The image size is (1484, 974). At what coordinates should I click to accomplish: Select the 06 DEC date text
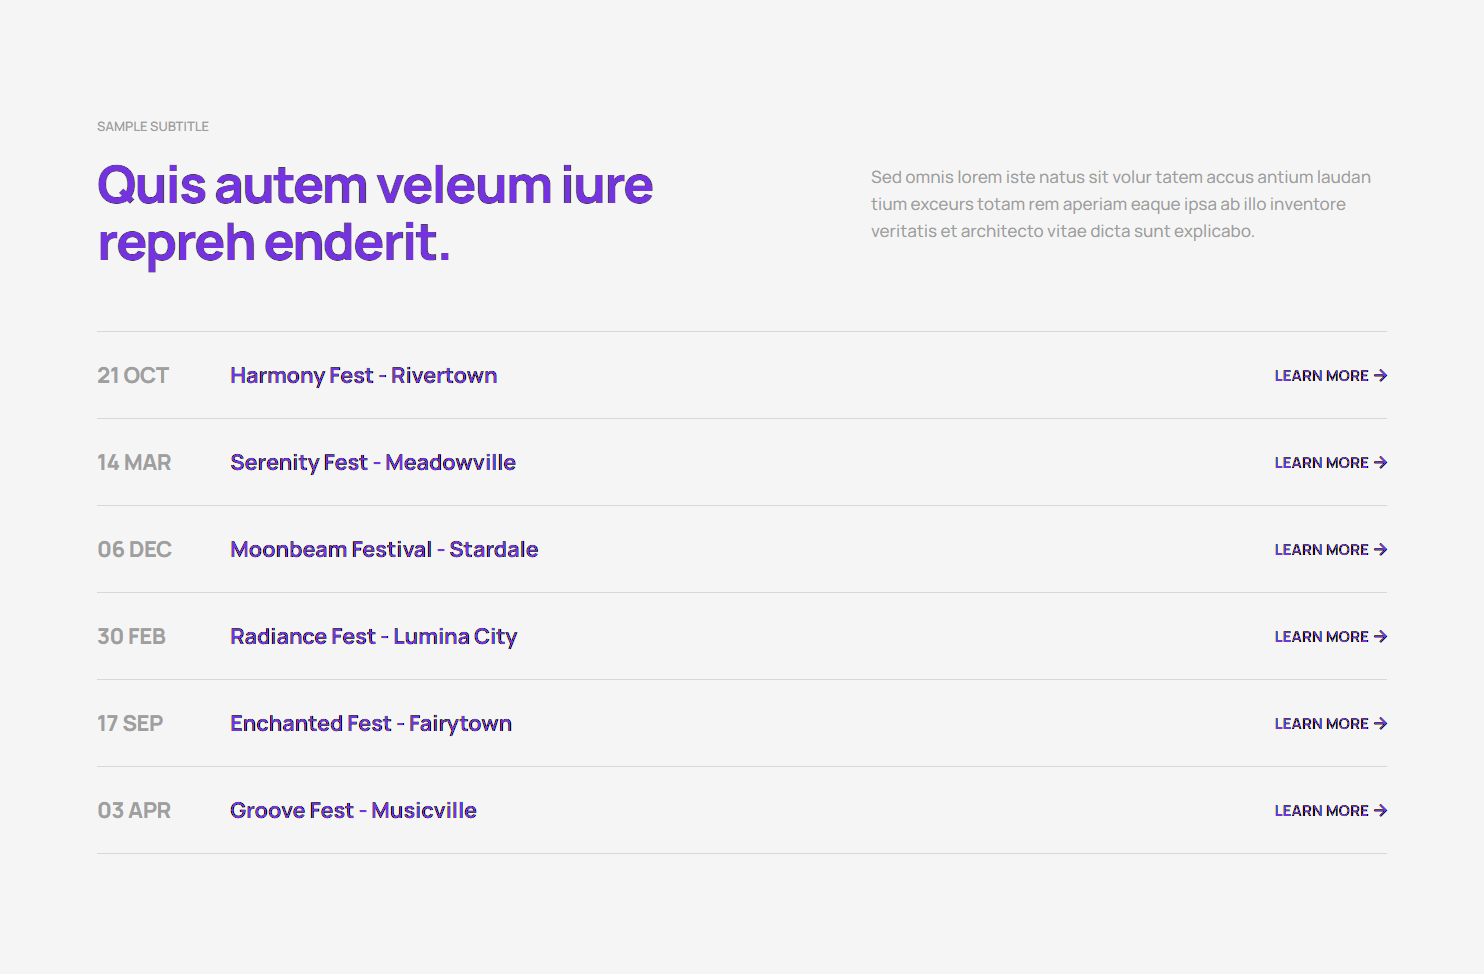(x=134, y=550)
